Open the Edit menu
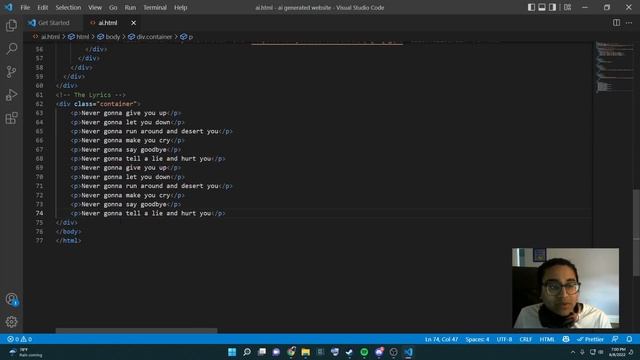 pyautogui.click(x=42, y=7)
